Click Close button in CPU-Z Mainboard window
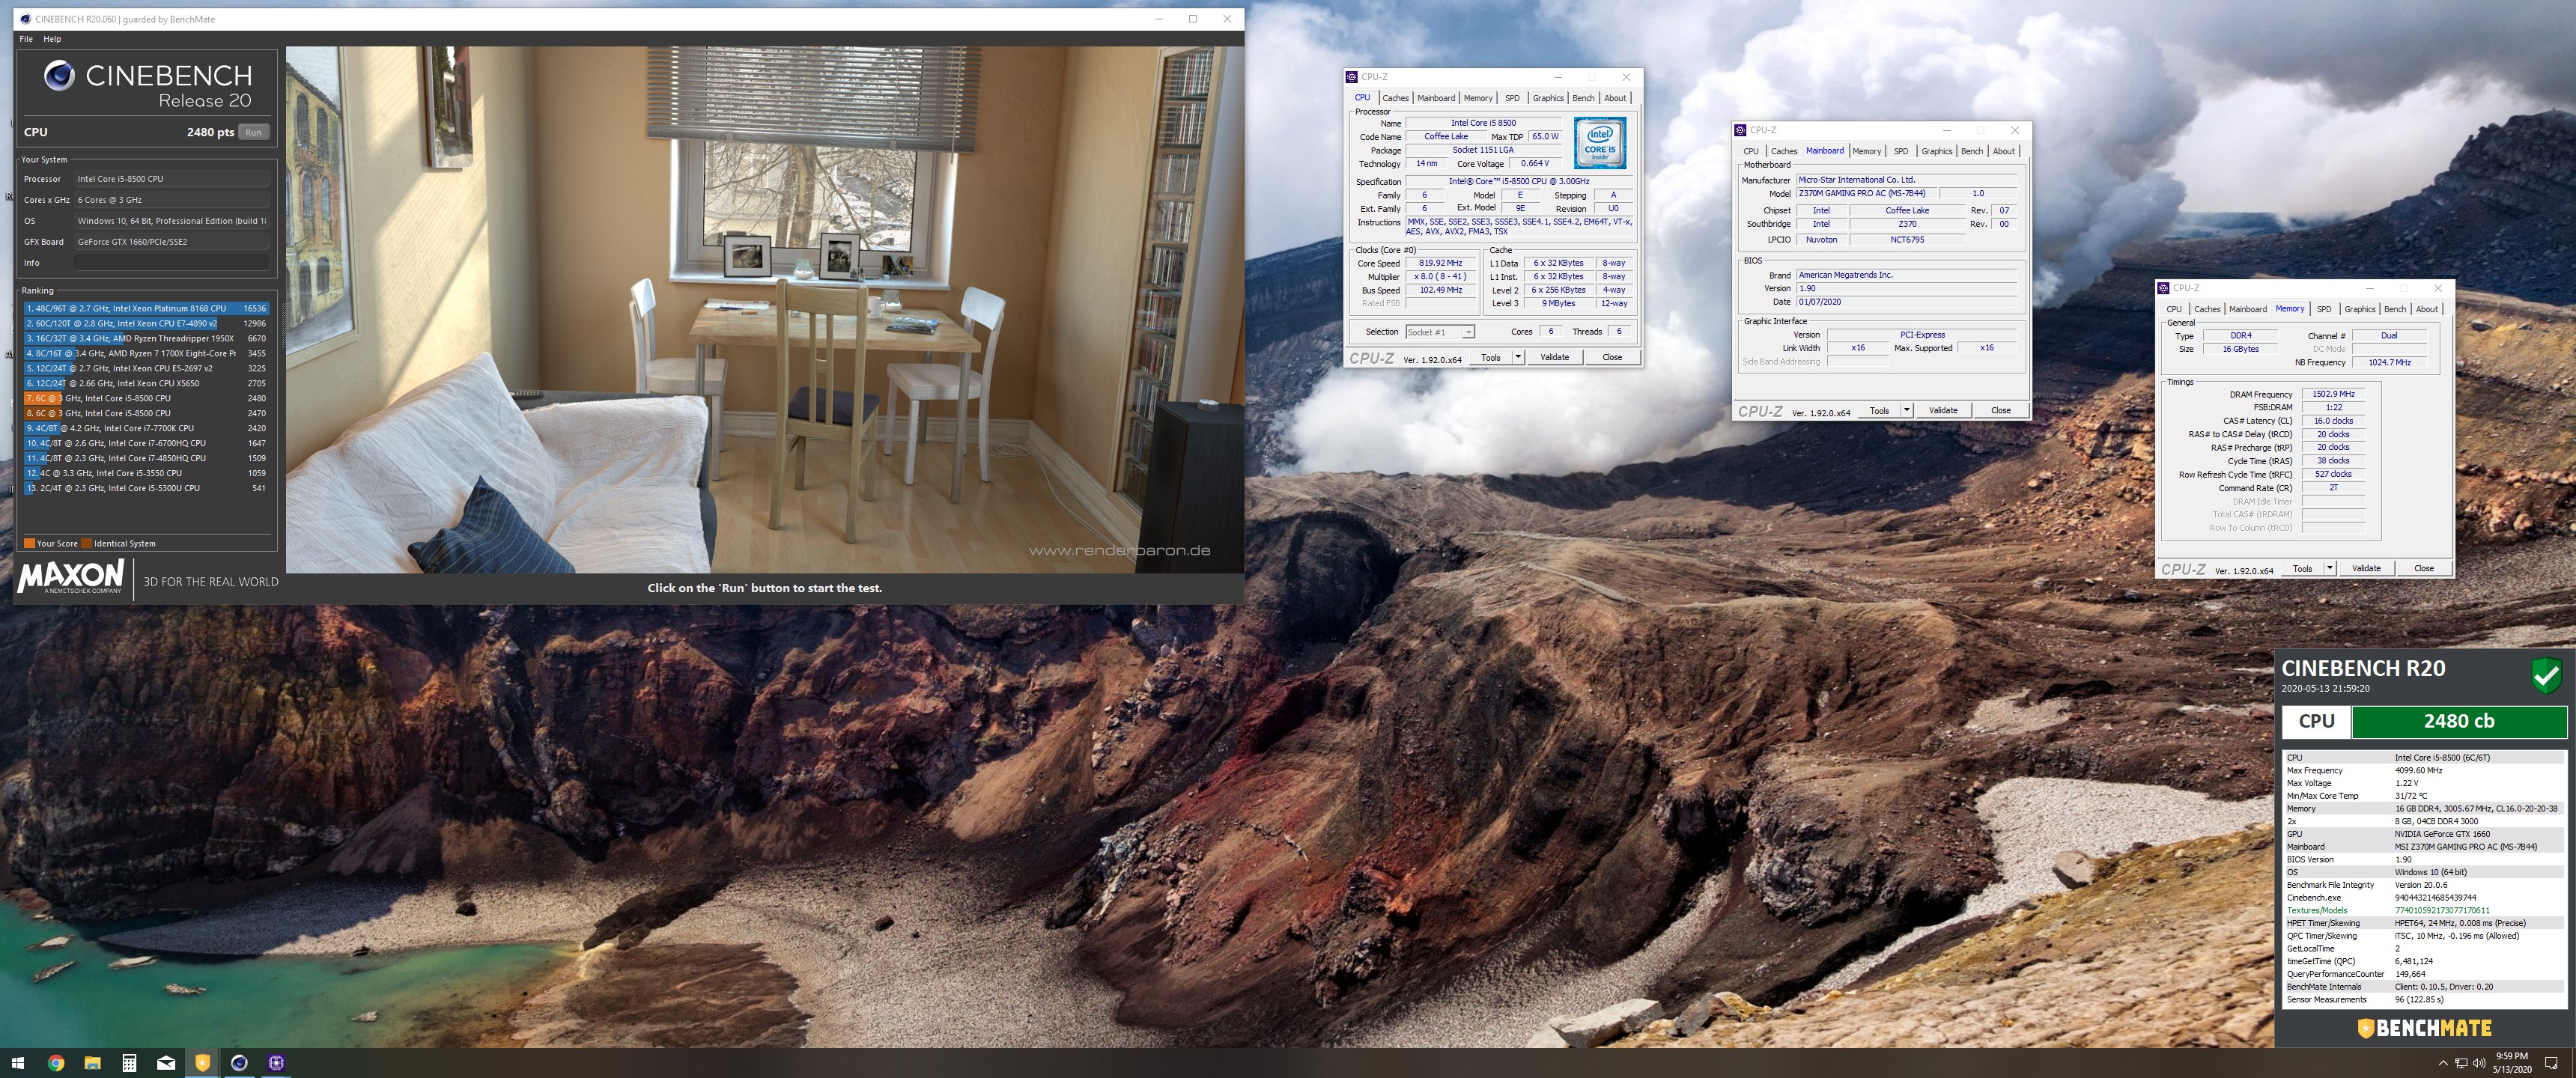This screenshot has width=2576, height=1078. (x=2001, y=410)
